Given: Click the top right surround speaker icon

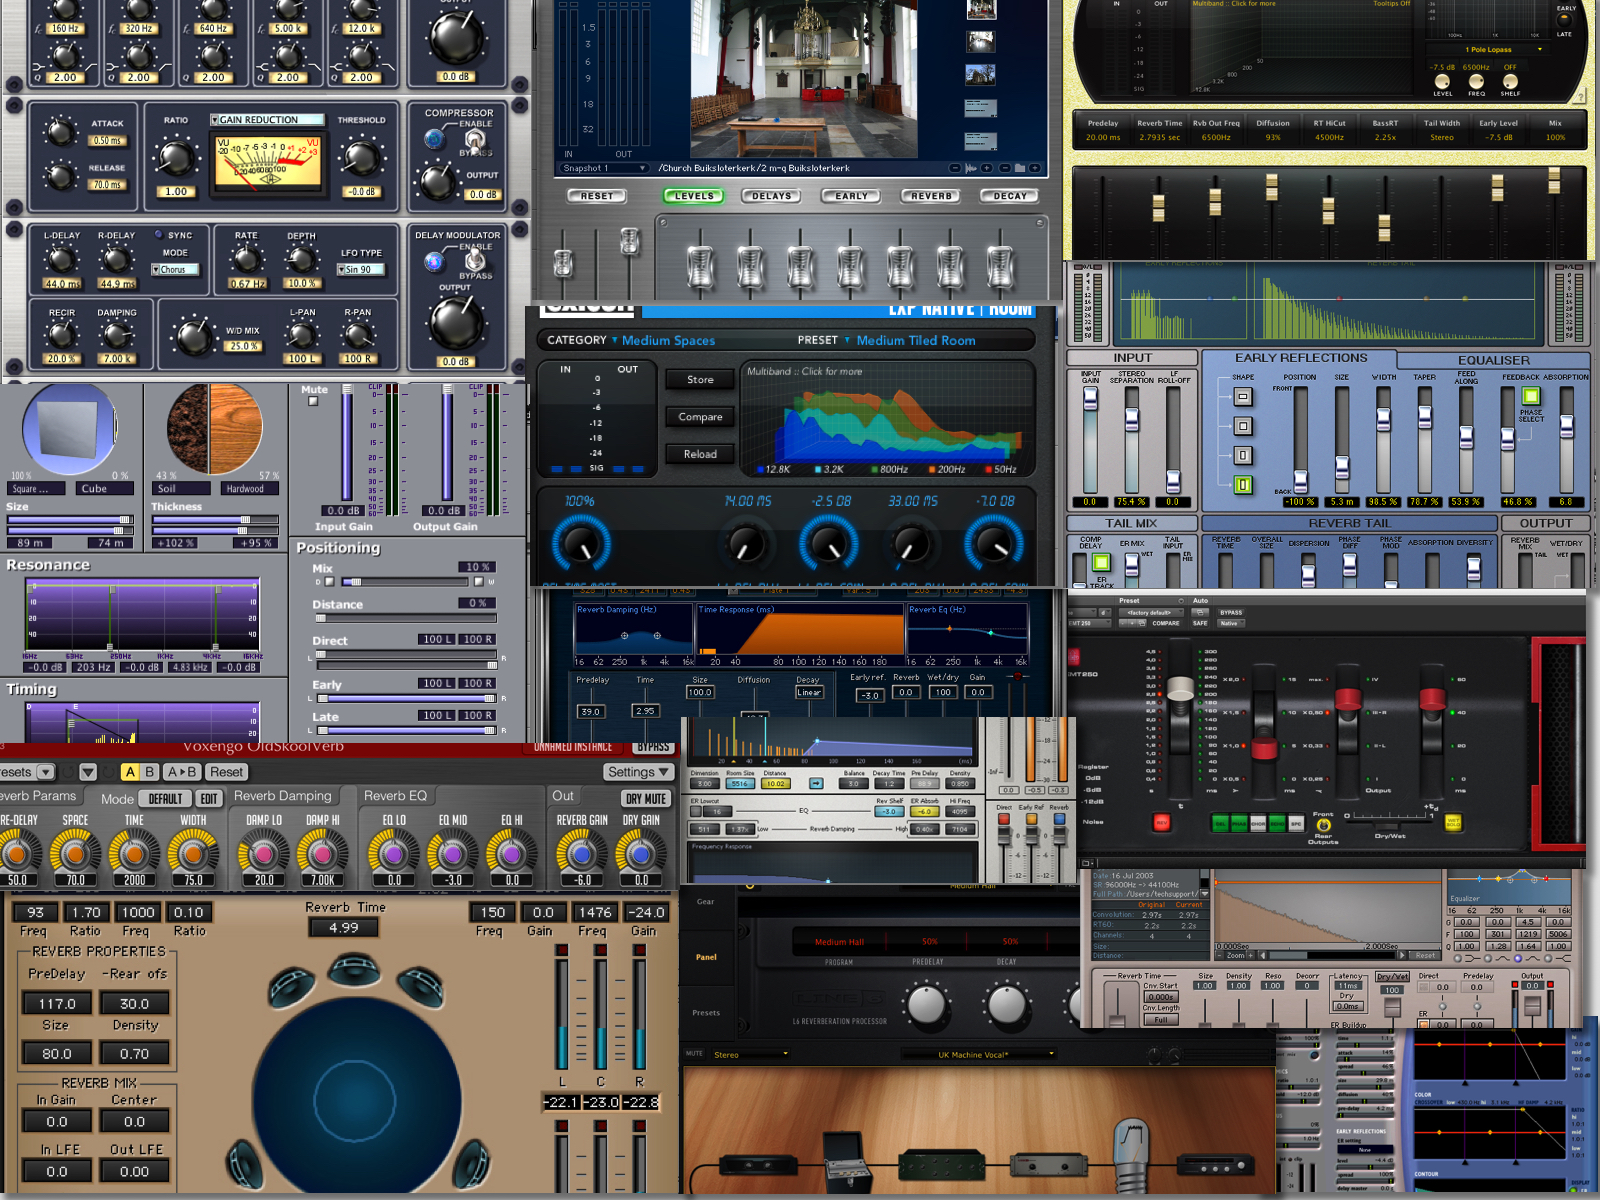Looking at the screenshot, I should coord(420,985).
